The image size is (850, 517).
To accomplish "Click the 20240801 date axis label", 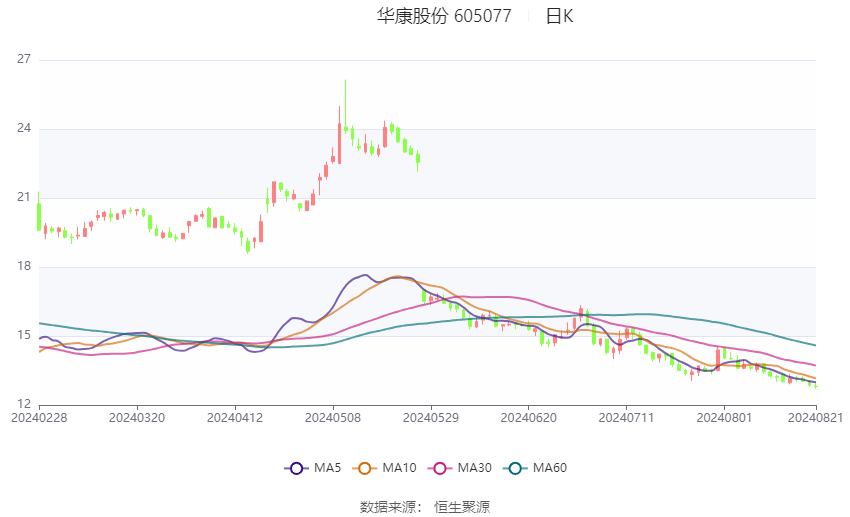I will pos(724,418).
